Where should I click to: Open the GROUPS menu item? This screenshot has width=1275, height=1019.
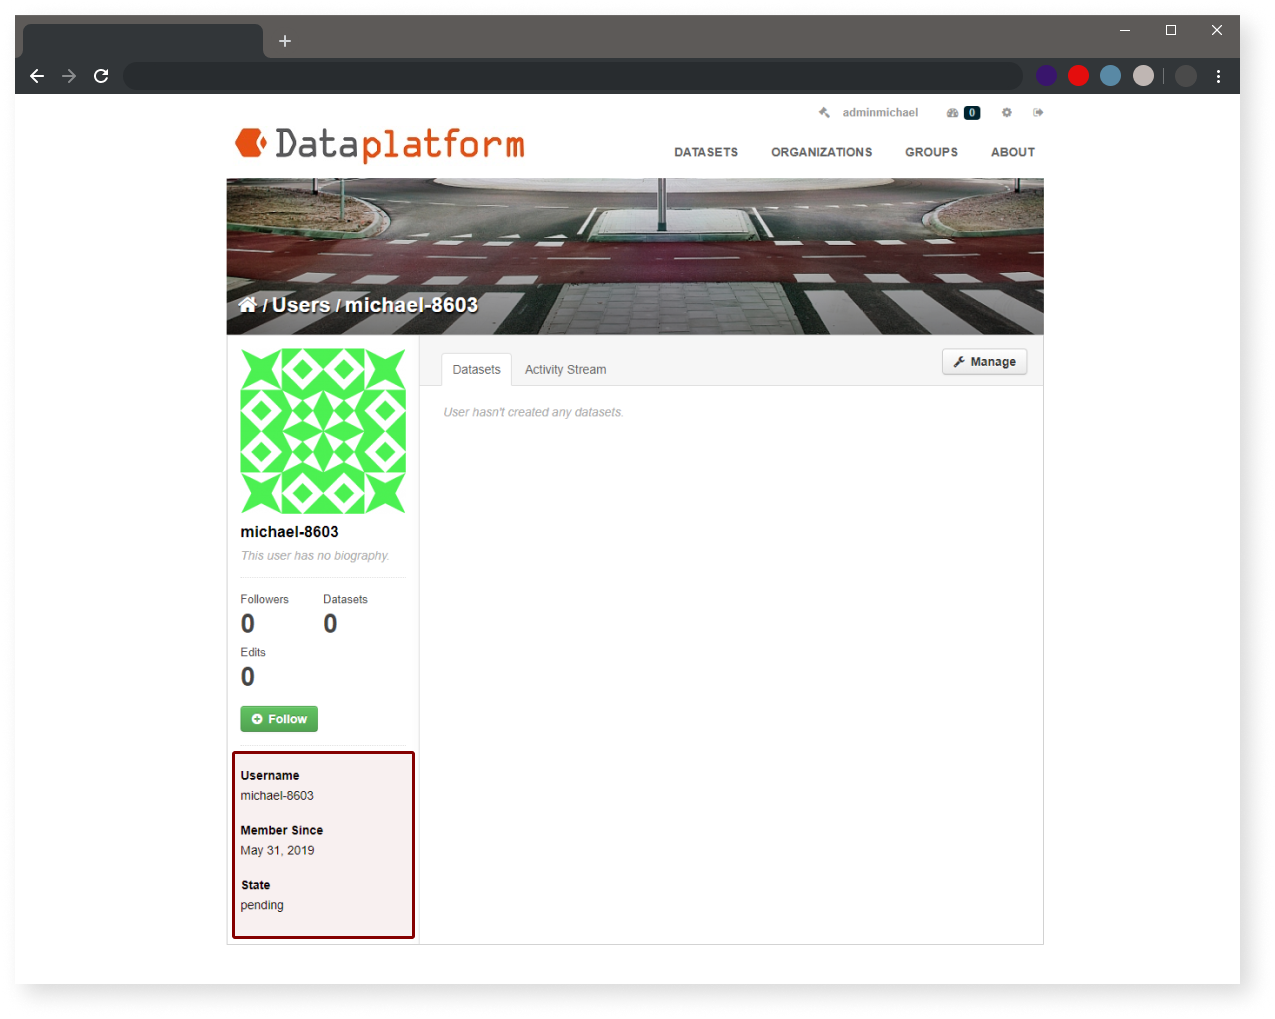[x=931, y=152]
